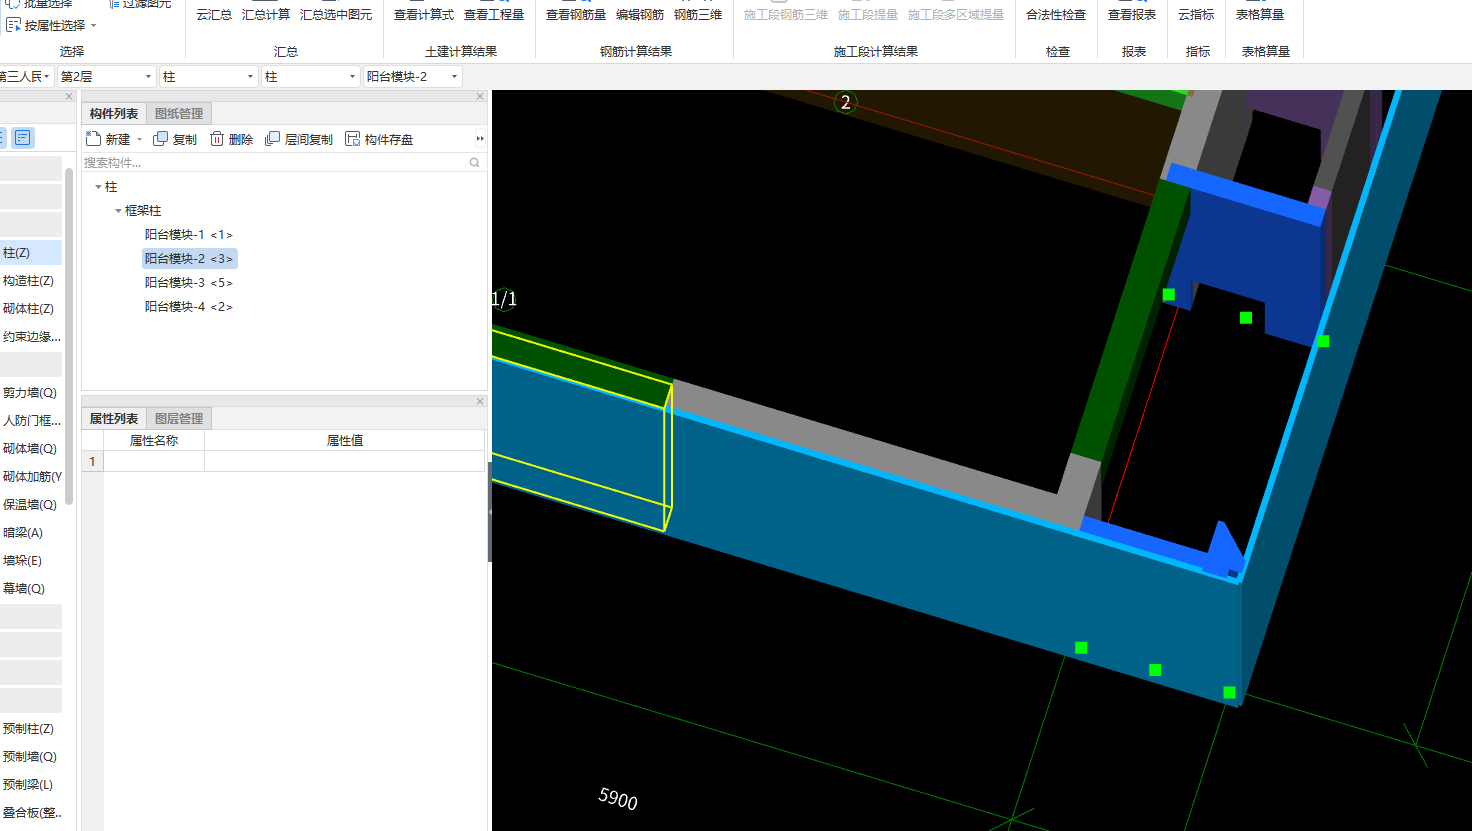
Task: Click the toolbar overflow arrows in component list
Action: pyautogui.click(x=480, y=139)
